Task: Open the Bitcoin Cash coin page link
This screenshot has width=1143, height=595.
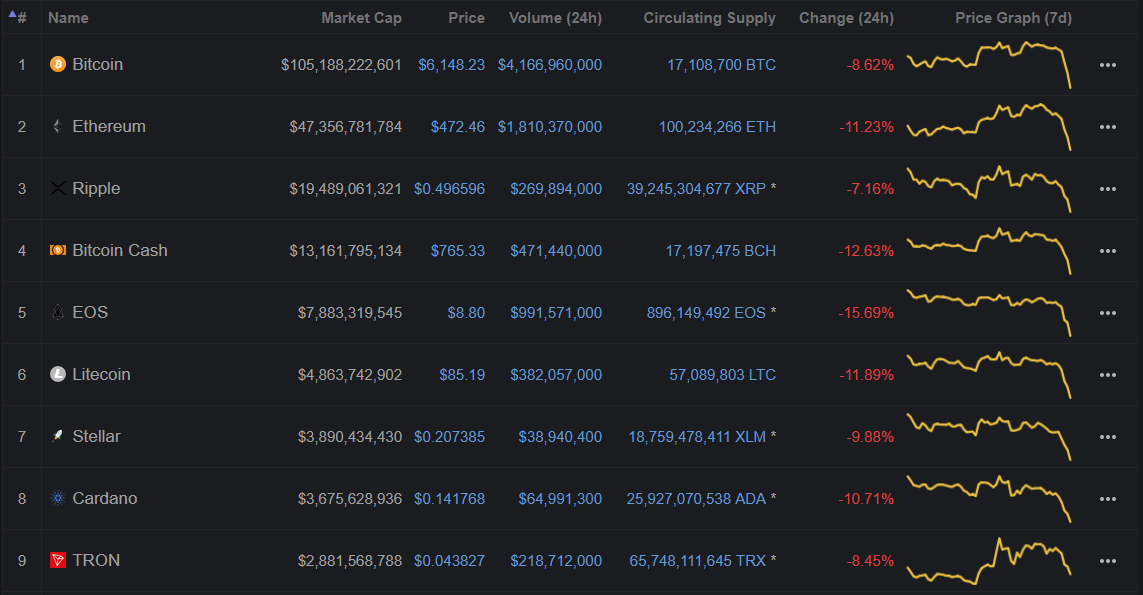Action: point(120,250)
